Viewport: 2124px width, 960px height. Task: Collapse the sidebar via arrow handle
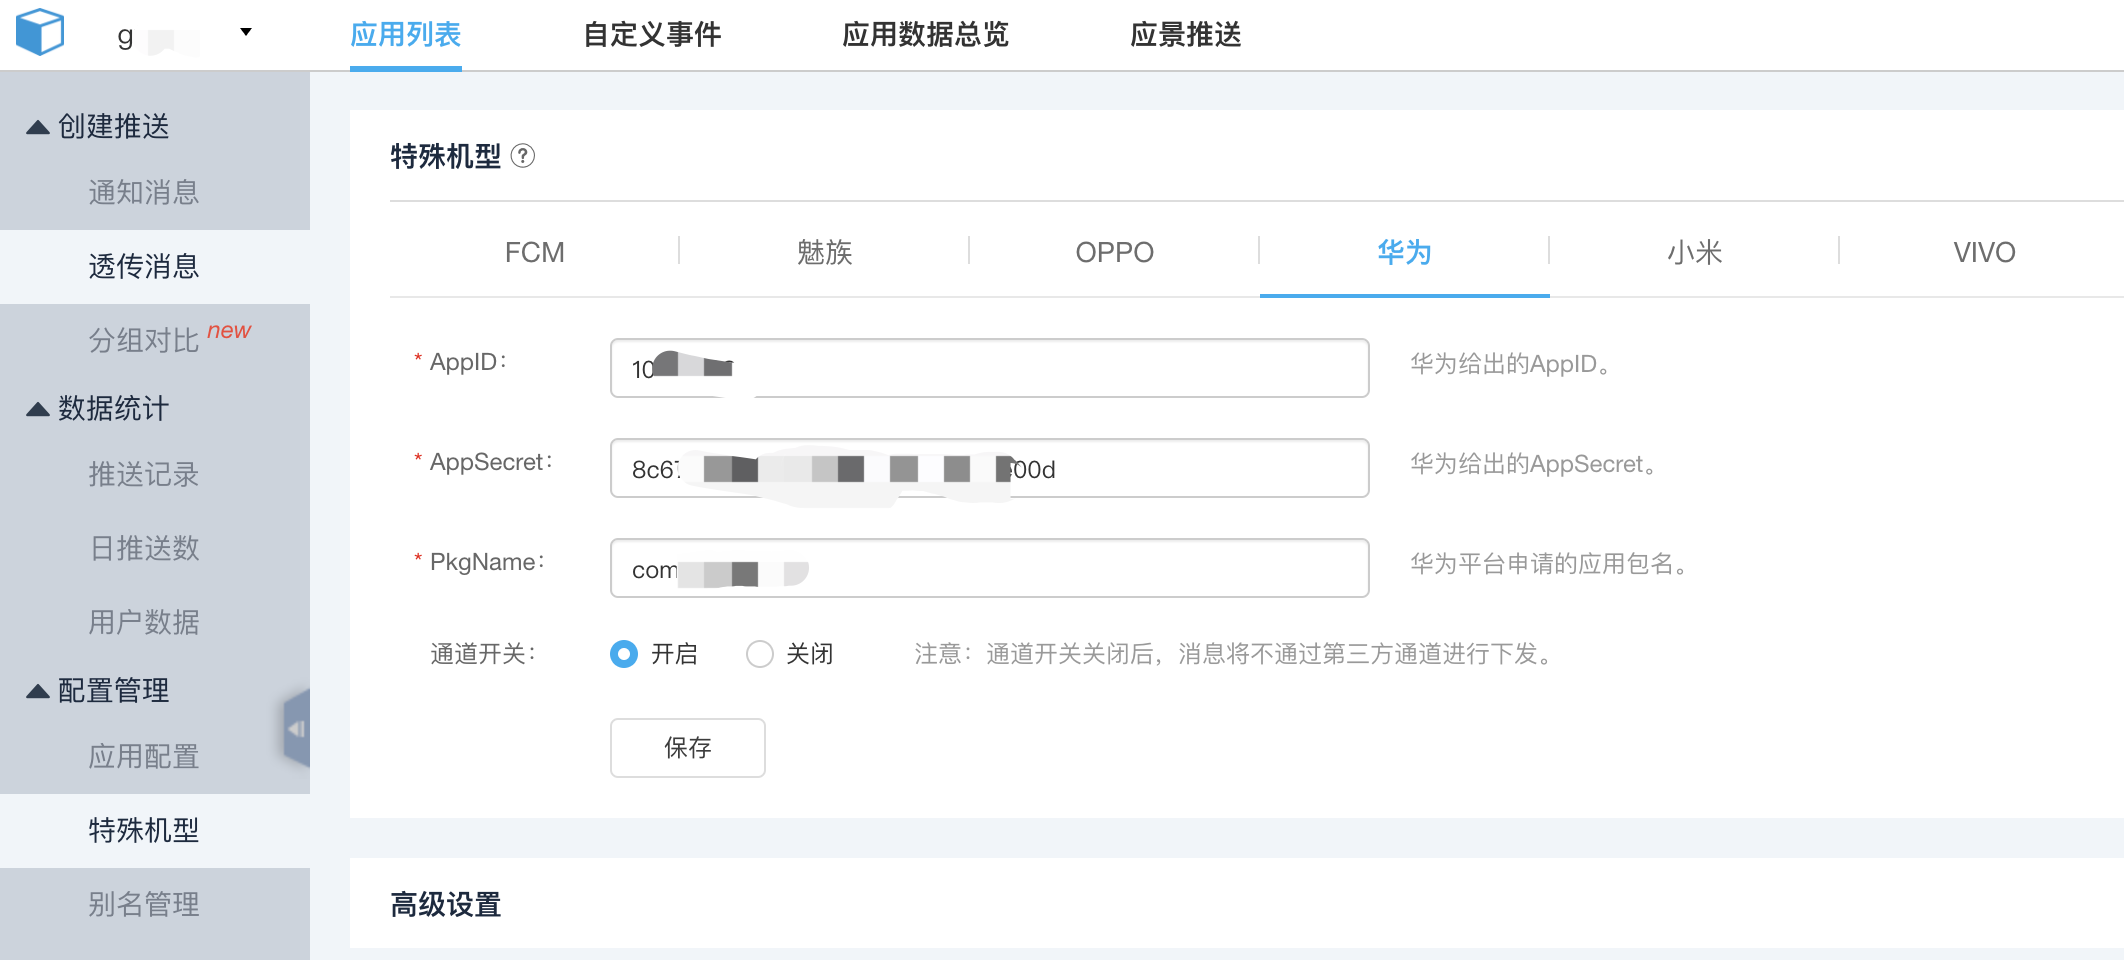[295, 728]
